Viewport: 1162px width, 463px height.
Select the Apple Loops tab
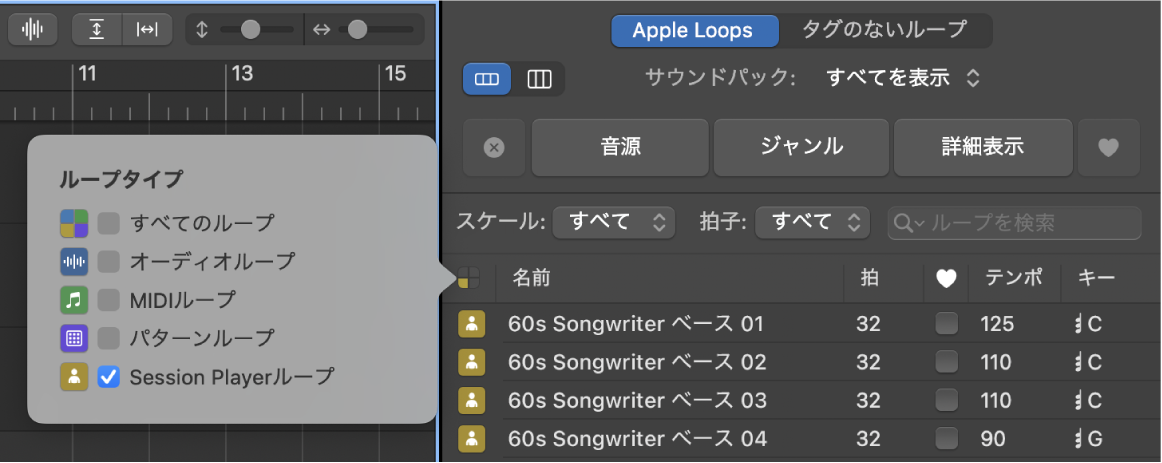pyautogui.click(x=694, y=30)
